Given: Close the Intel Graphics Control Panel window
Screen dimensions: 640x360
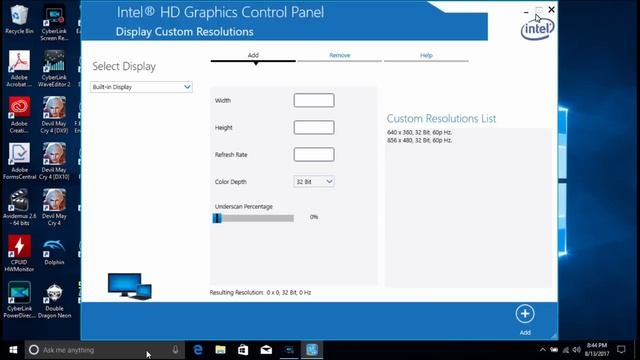Looking at the screenshot, I should pos(551,9).
